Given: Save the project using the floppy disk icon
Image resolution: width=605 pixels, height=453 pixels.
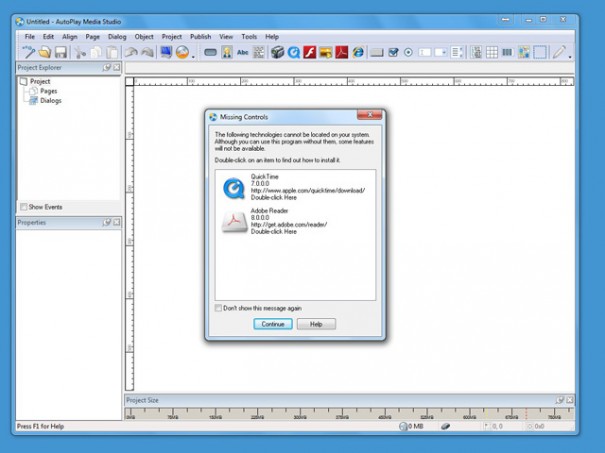Looking at the screenshot, I should click(61, 52).
